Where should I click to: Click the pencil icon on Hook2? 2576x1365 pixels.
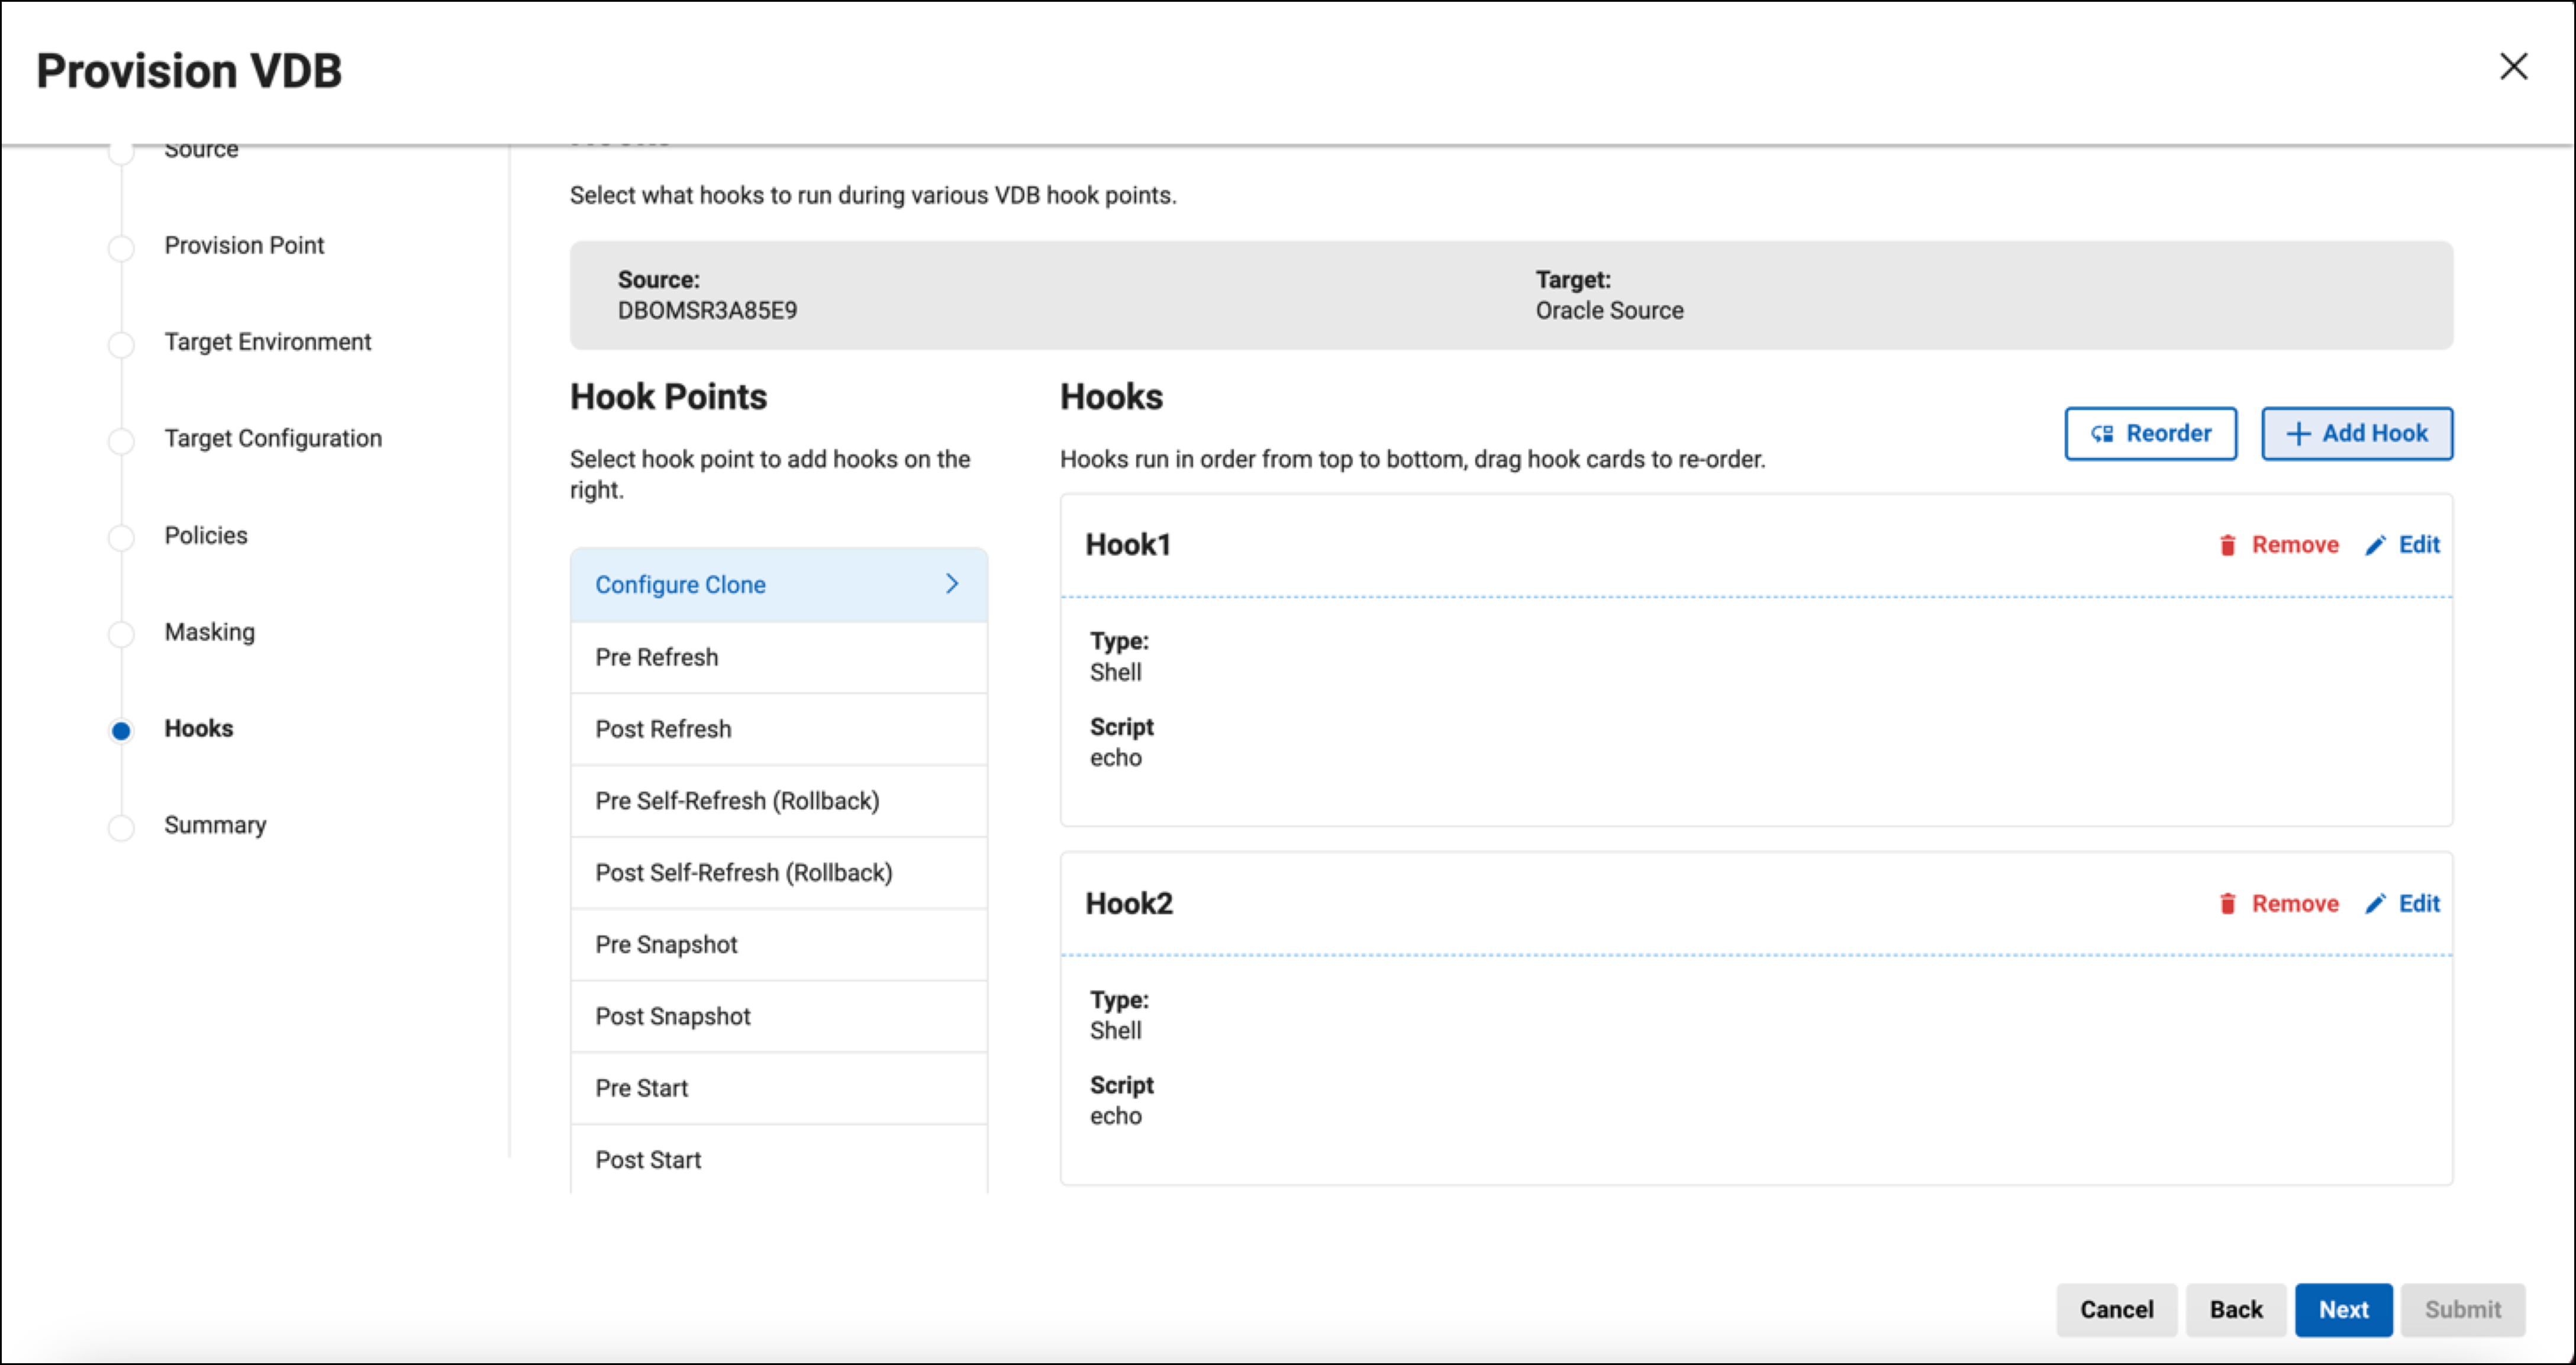(2375, 904)
